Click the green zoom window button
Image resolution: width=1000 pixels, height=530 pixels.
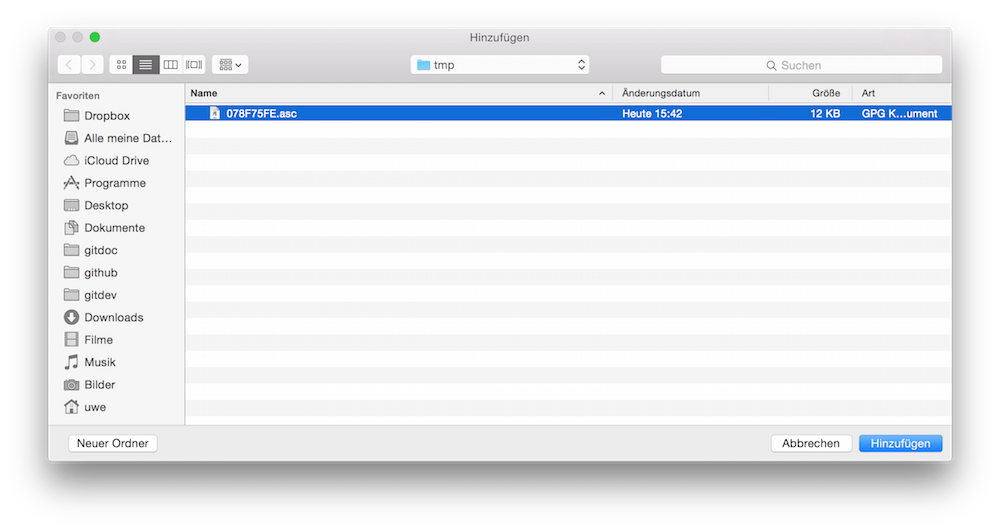click(x=94, y=37)
